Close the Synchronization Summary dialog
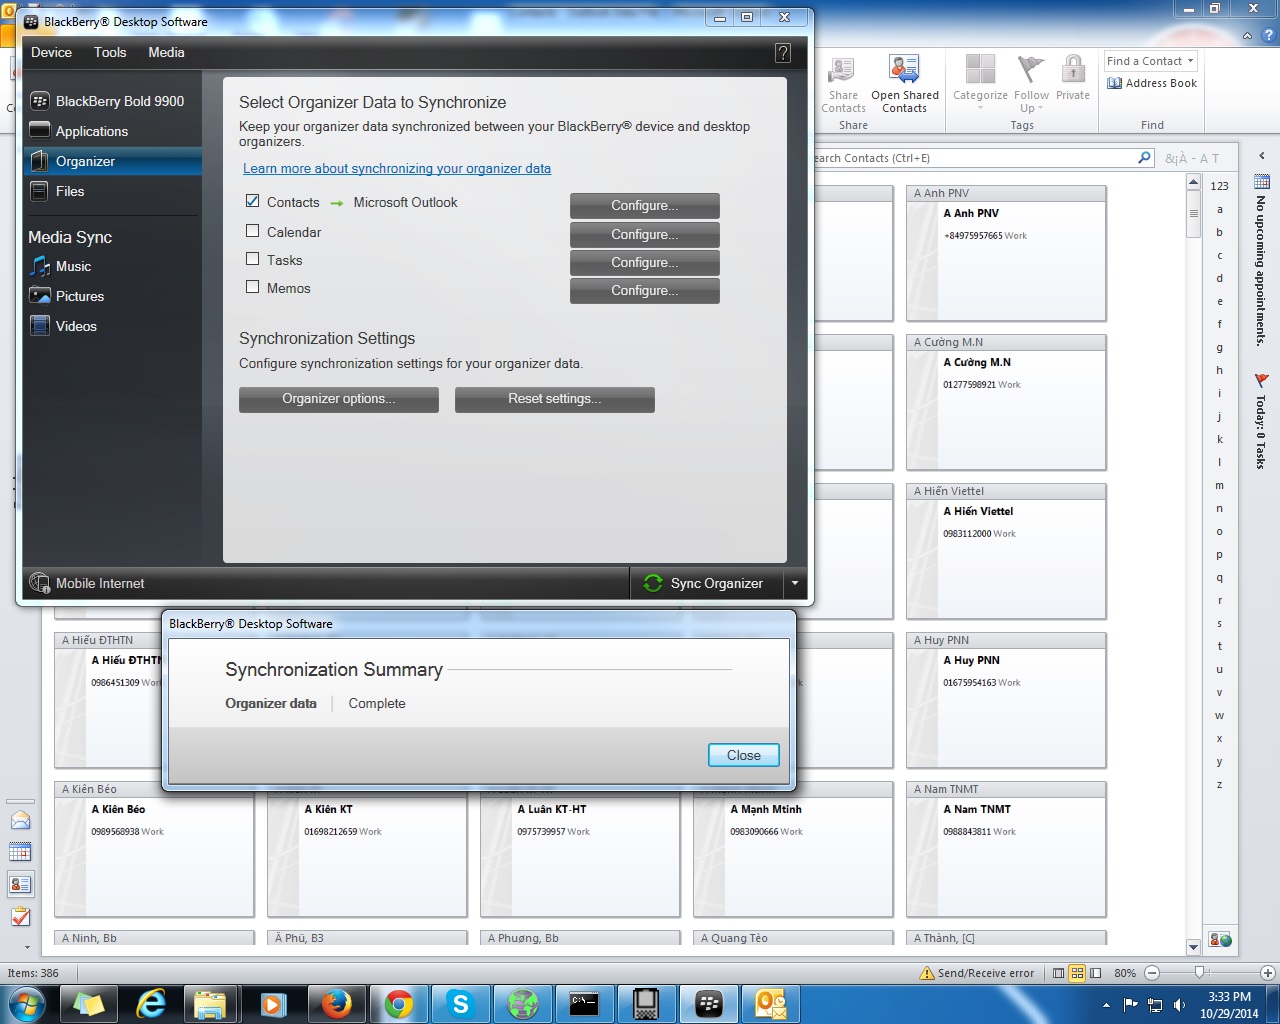 (744, 755)
